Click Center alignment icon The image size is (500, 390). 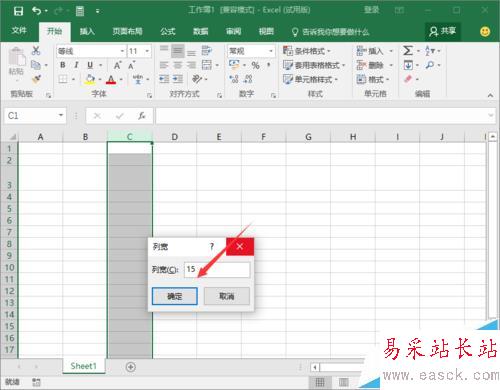tap(178, 65)
